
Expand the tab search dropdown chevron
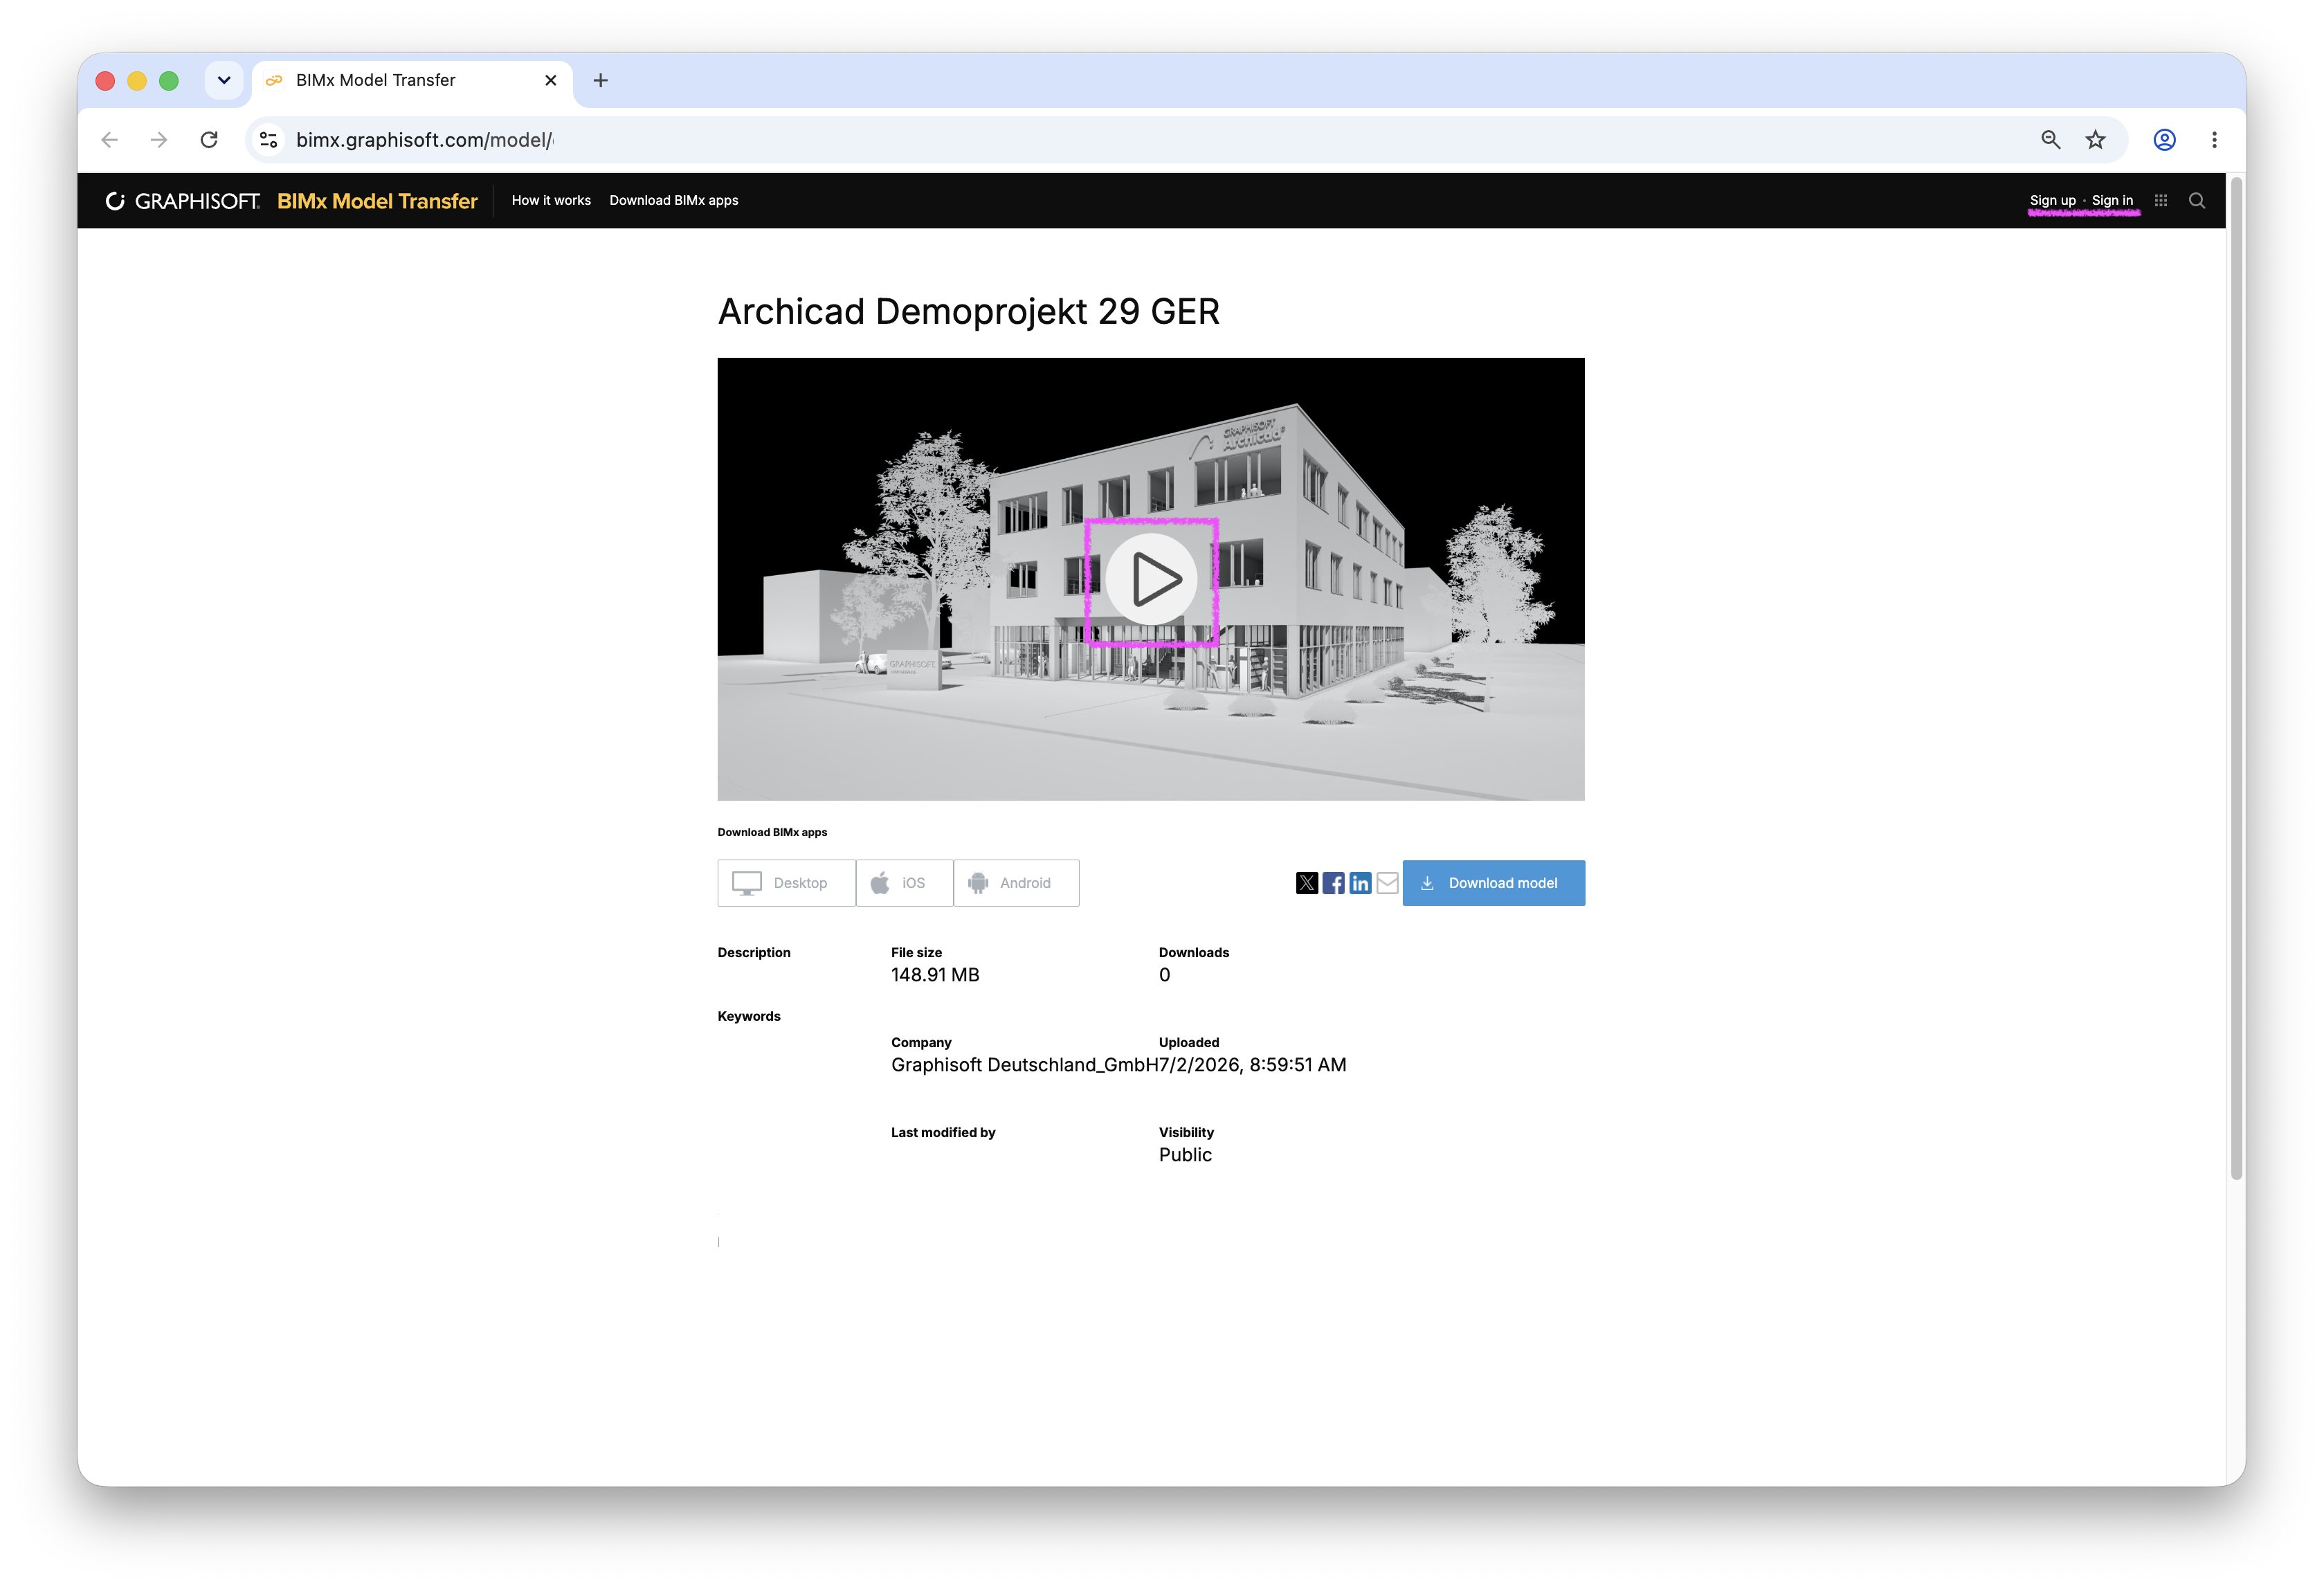224,80
